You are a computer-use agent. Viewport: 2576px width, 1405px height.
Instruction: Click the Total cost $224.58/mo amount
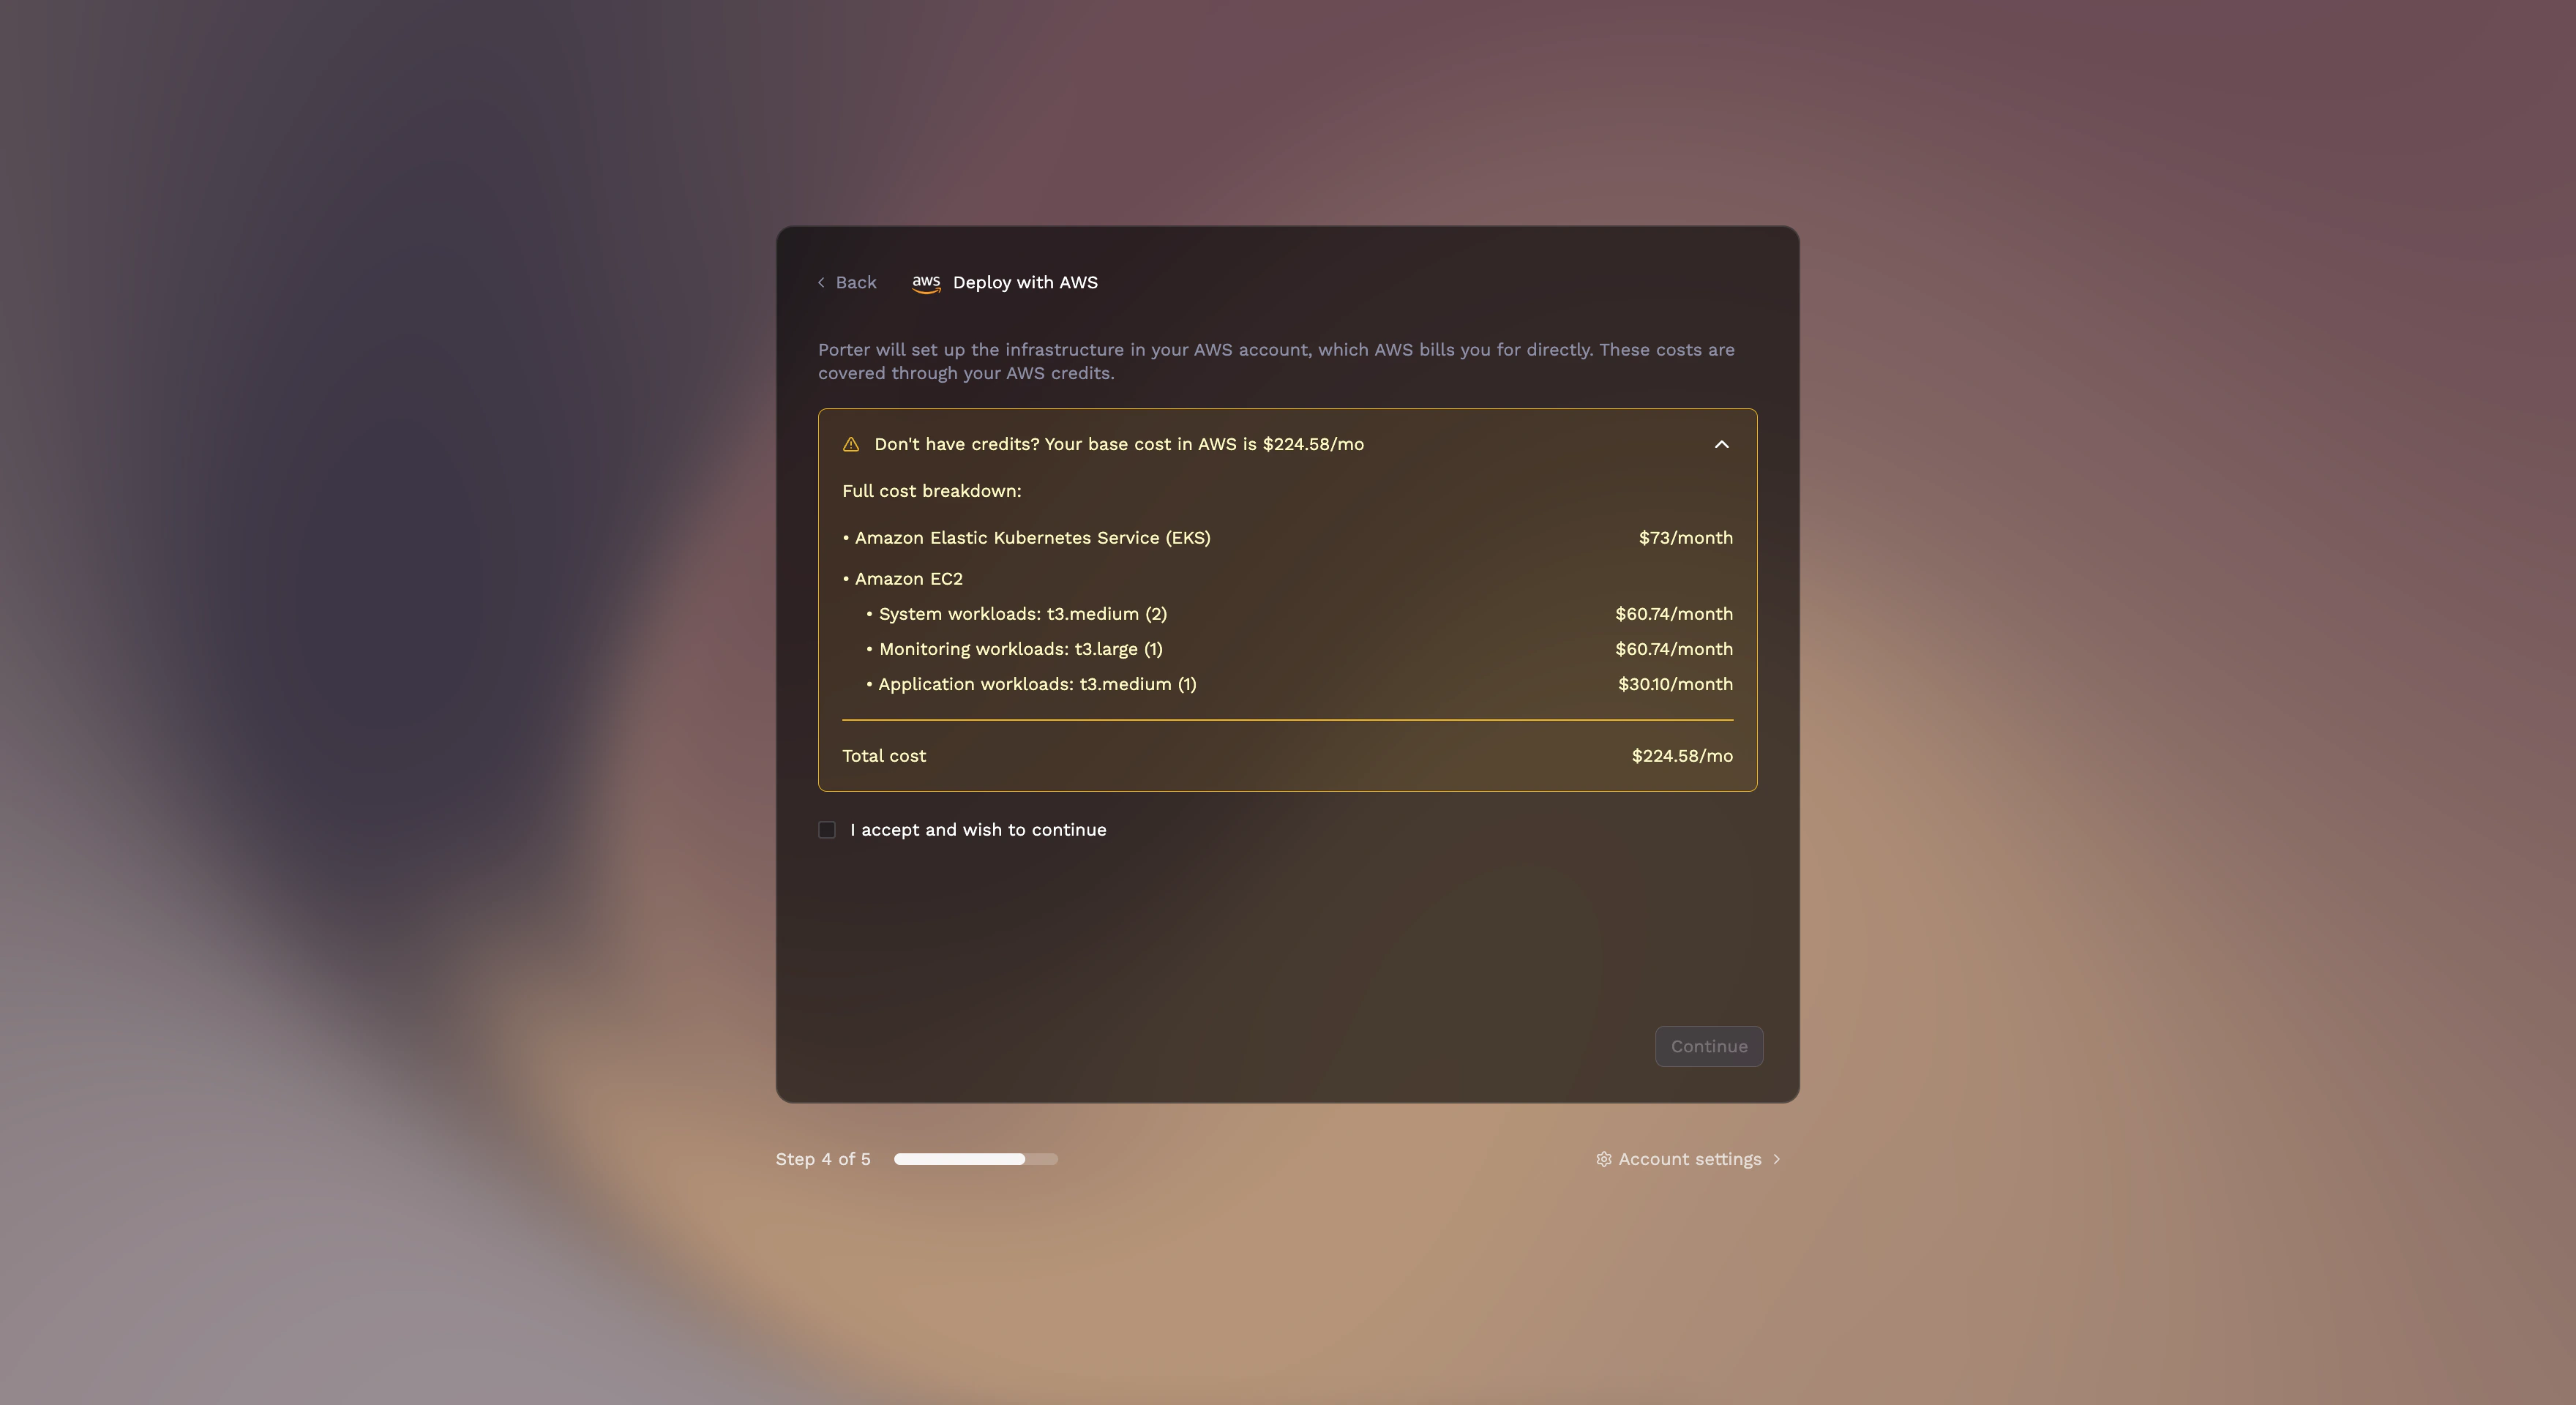coord(1682,756)
